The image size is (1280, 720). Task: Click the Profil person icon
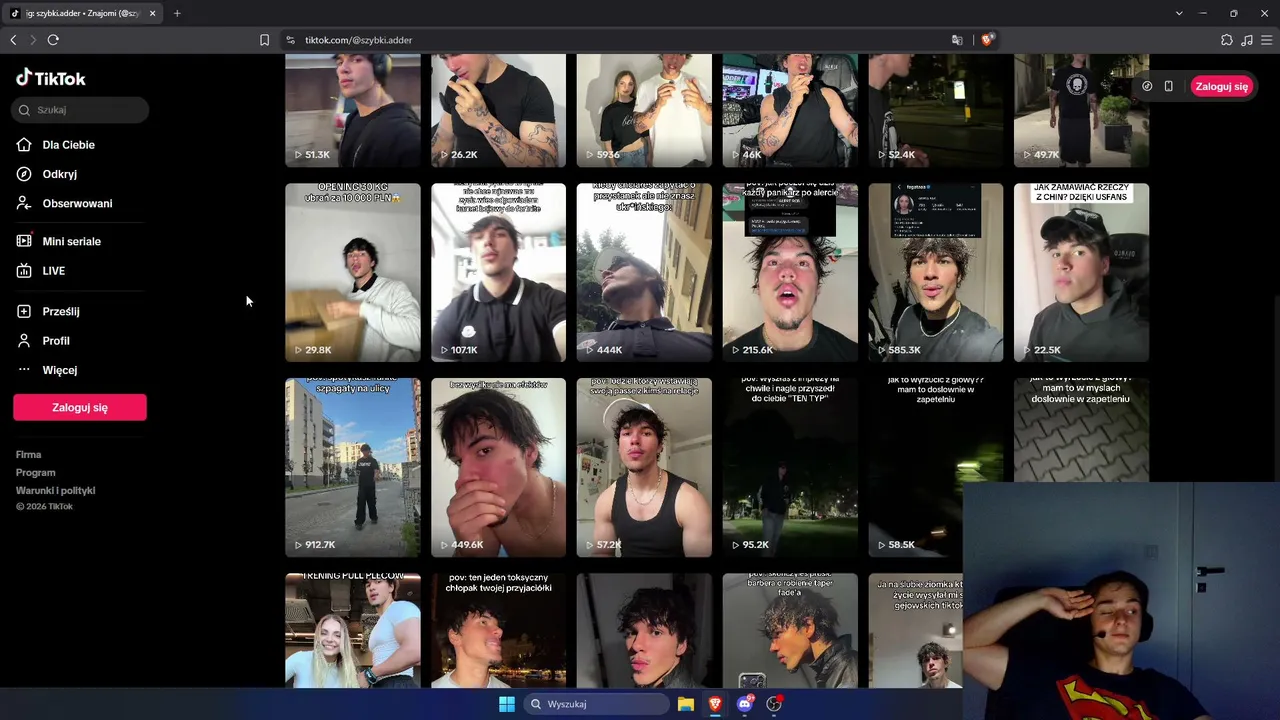pos(24,341)
